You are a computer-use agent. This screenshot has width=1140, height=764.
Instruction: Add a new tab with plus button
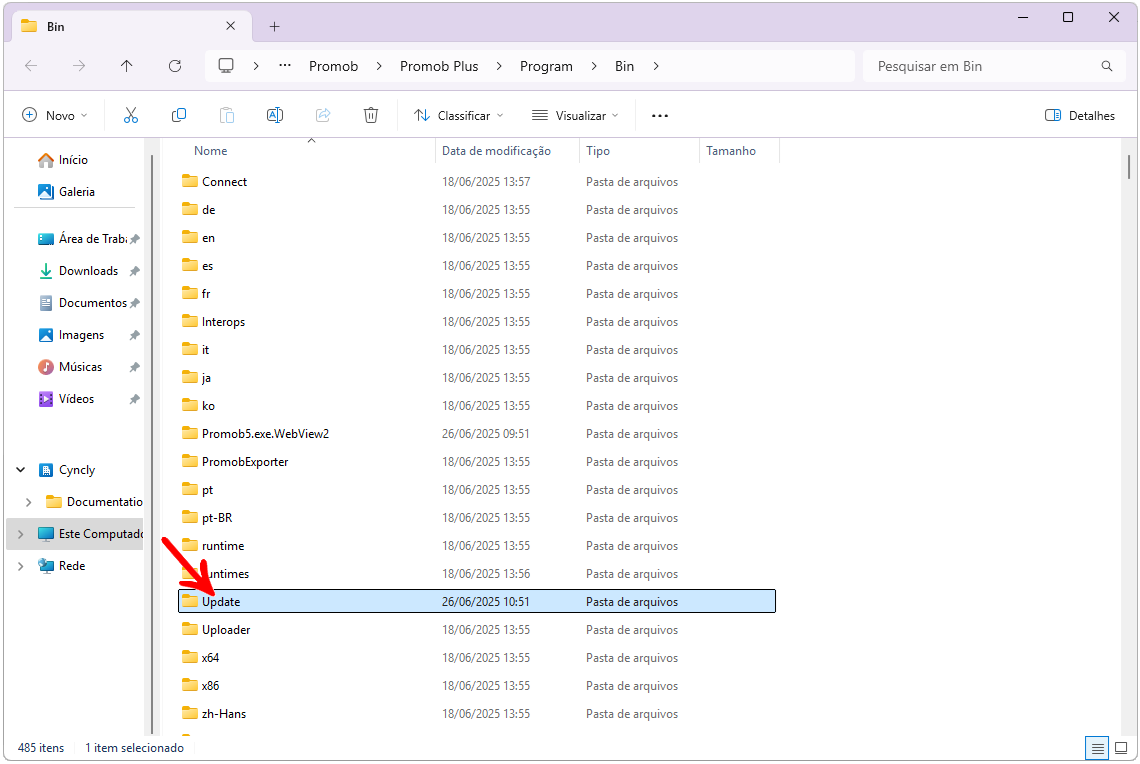click(x=274, y=27)
